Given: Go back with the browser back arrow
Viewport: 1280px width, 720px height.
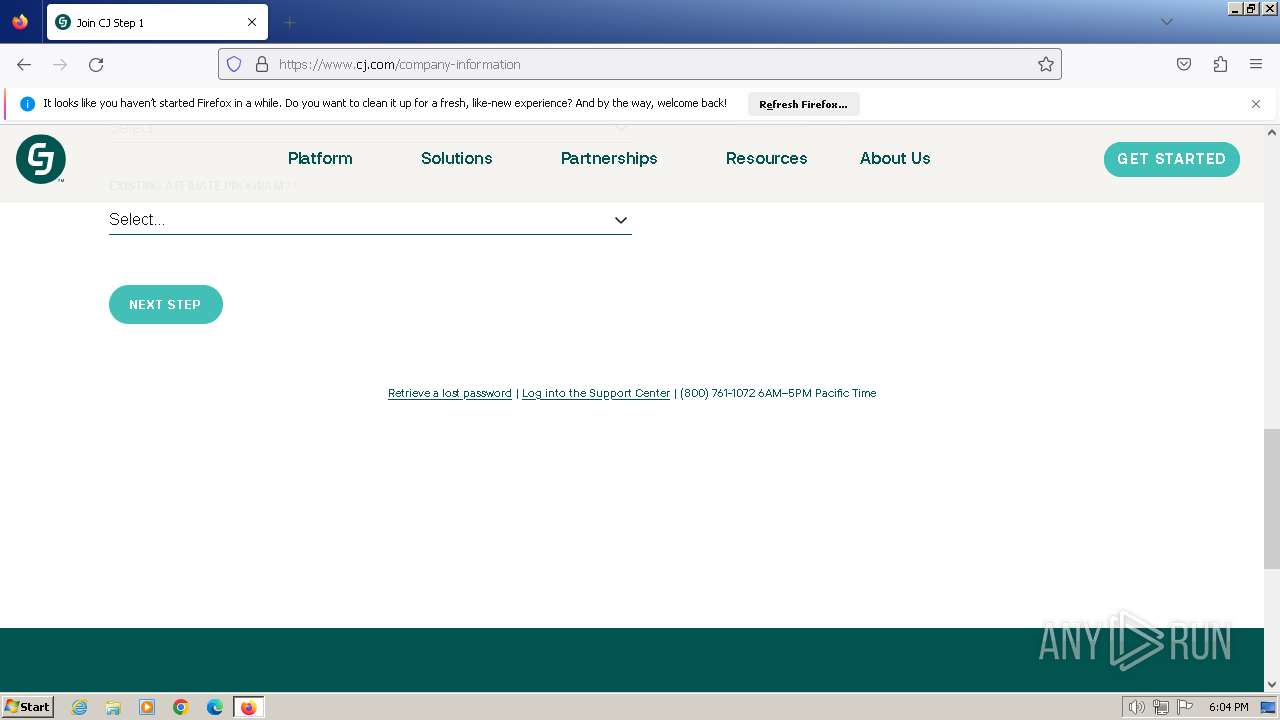Looking at the screenshot, I should pos(24,64).
